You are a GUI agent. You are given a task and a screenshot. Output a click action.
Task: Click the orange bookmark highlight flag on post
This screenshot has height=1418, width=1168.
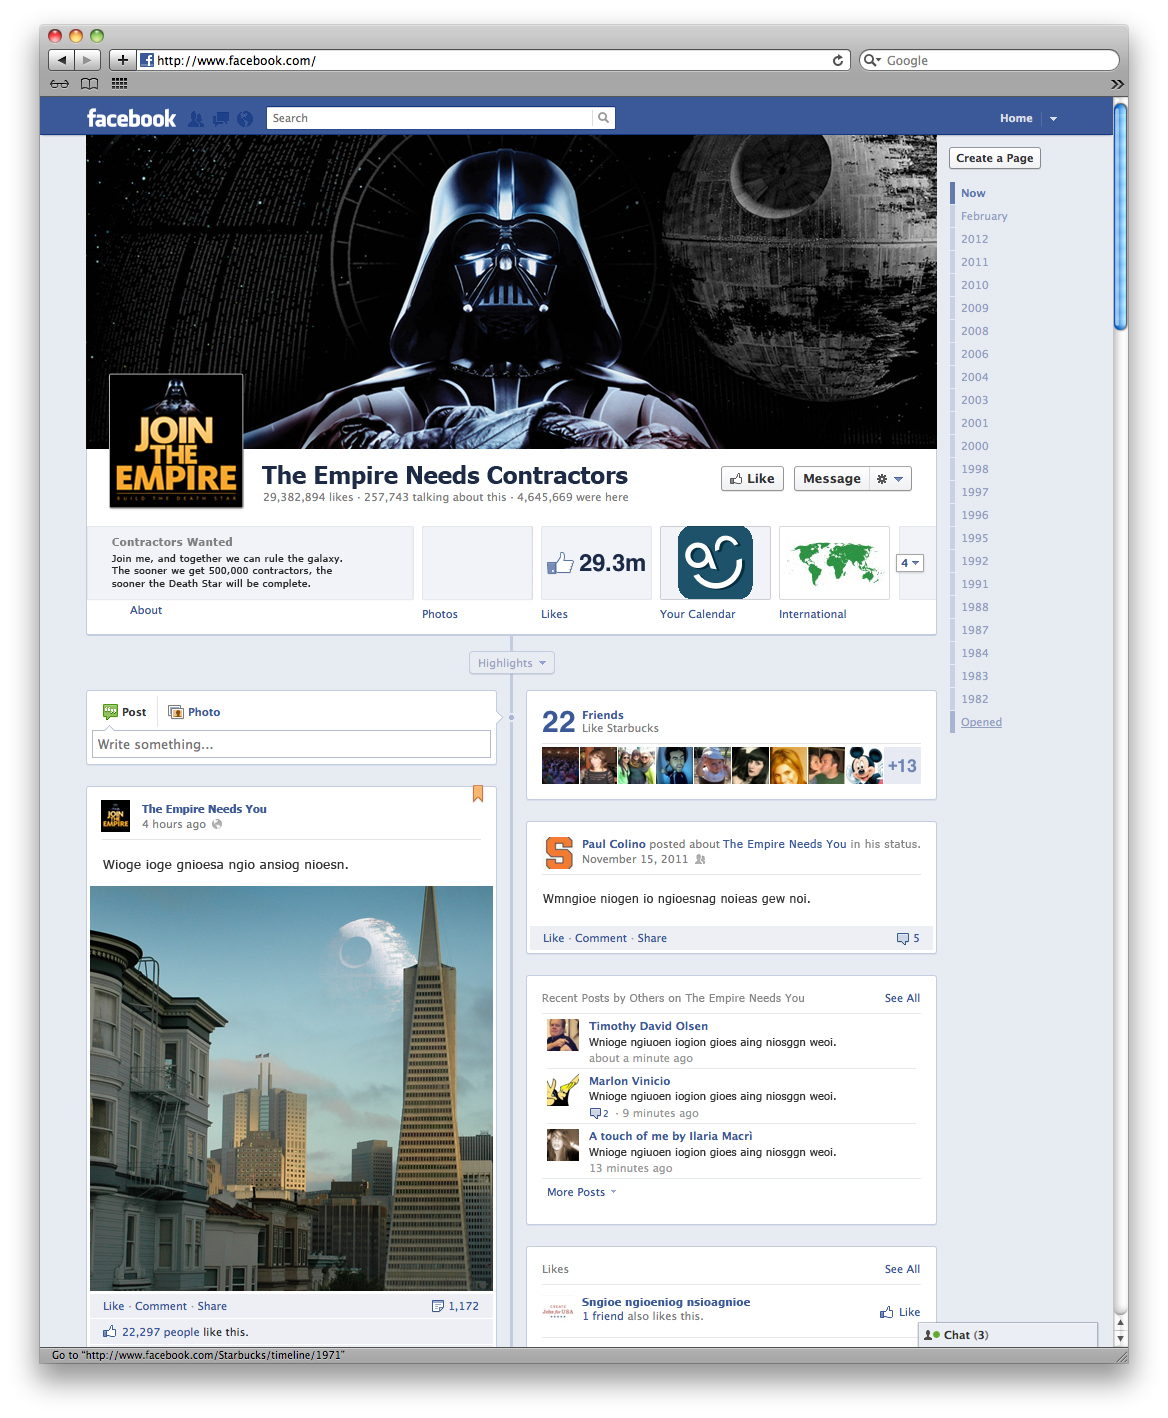coord(478,794)
